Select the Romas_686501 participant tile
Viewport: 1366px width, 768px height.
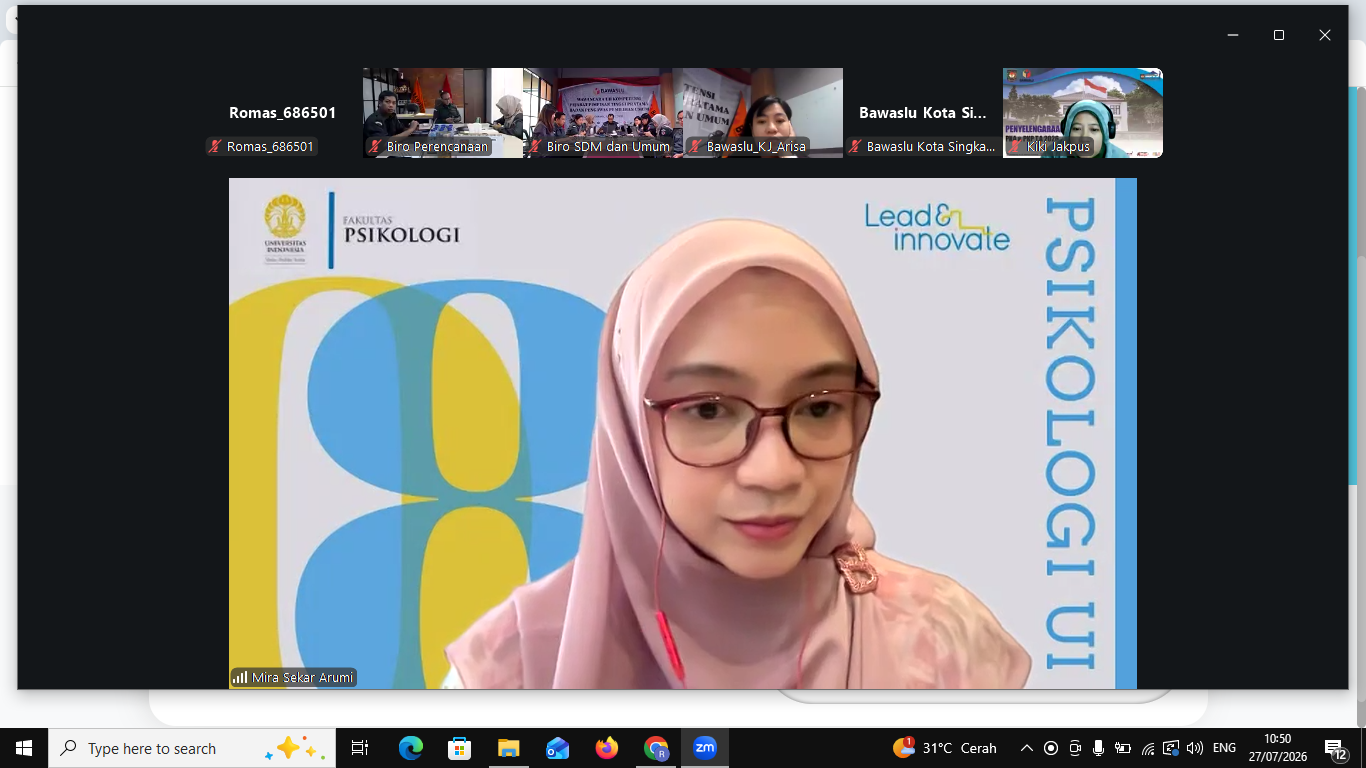click(x=282, y=113)
